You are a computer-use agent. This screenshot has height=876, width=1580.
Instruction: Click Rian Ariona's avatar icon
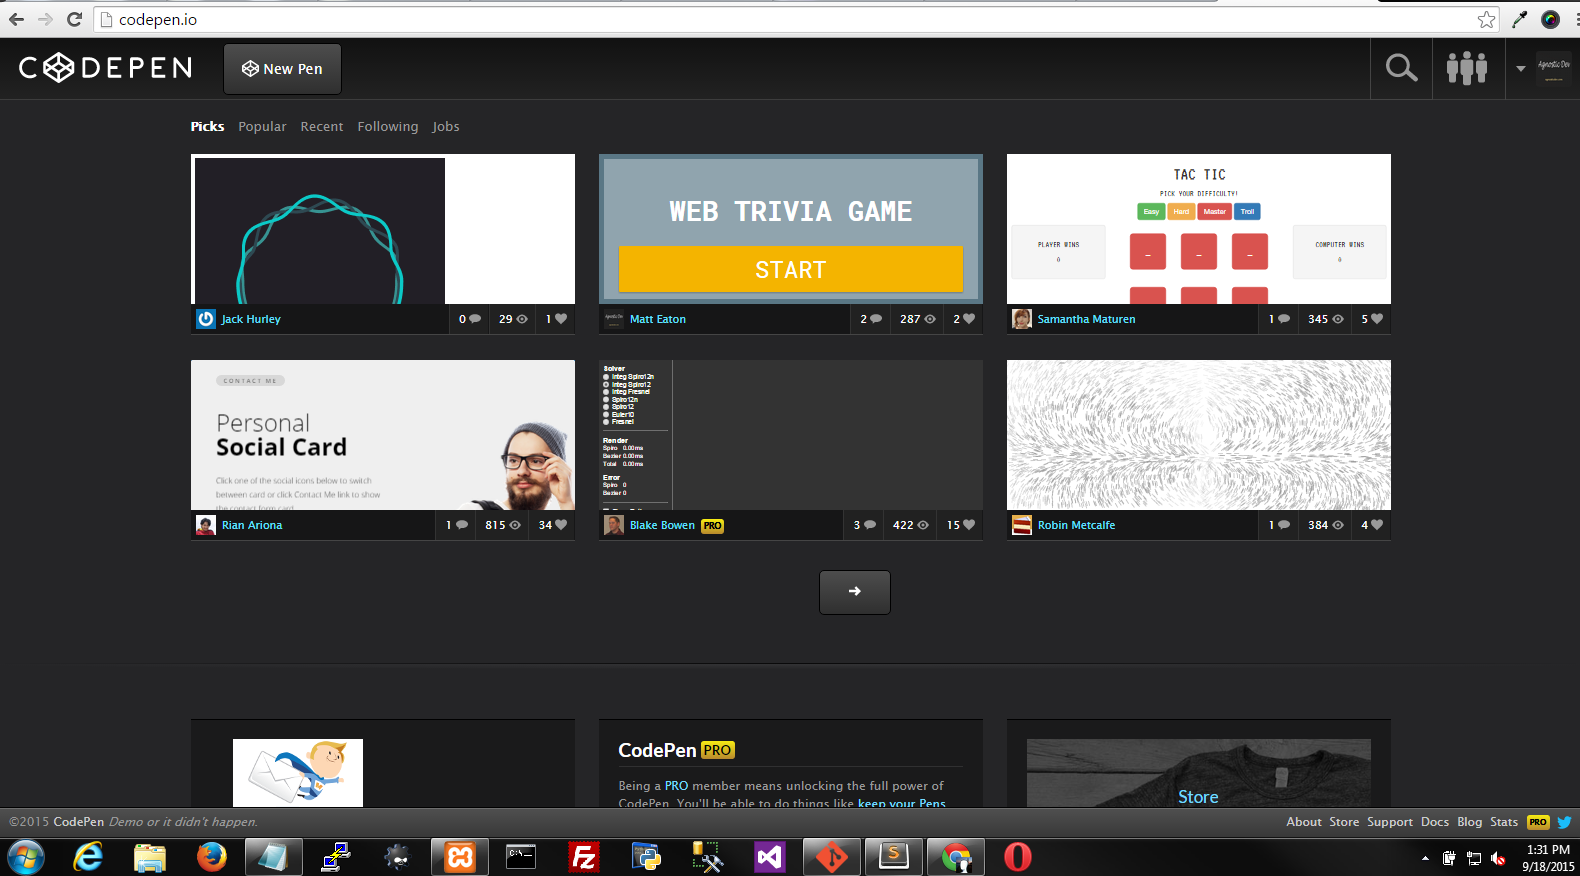206,525
